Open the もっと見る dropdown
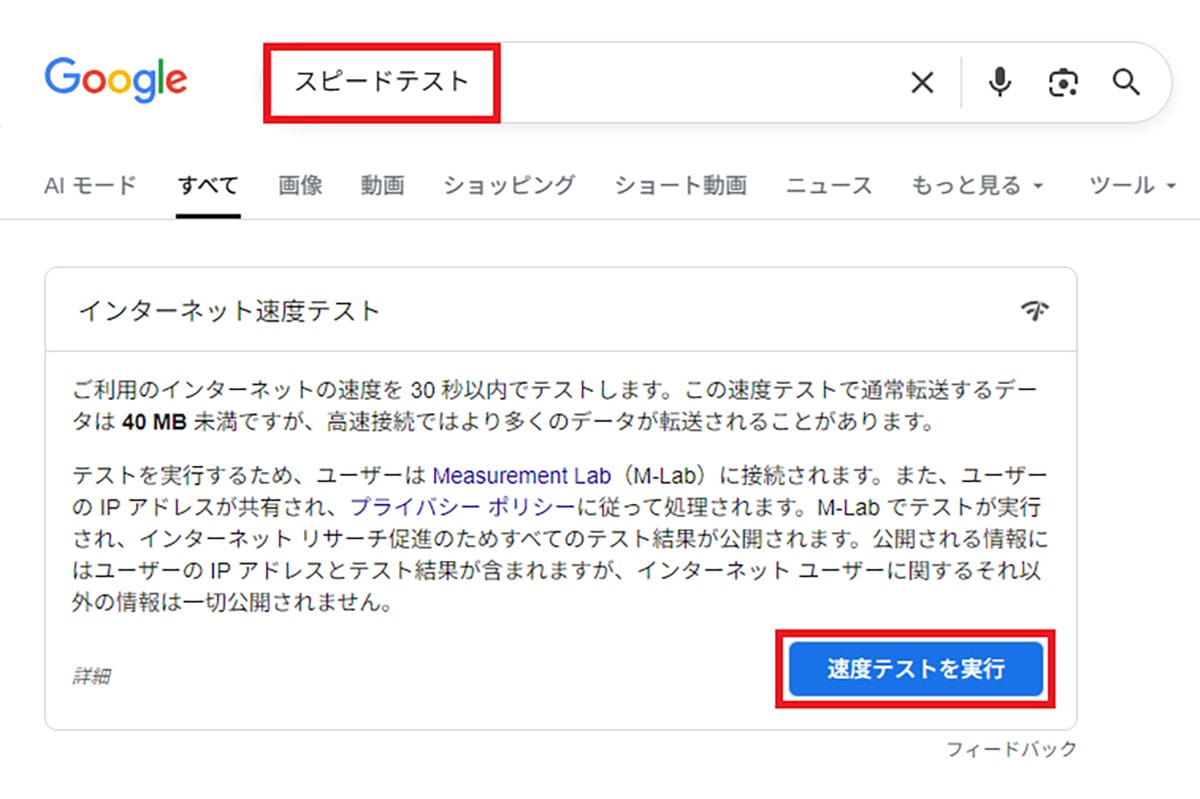The image size is (1200, 799). coord(974,185)
